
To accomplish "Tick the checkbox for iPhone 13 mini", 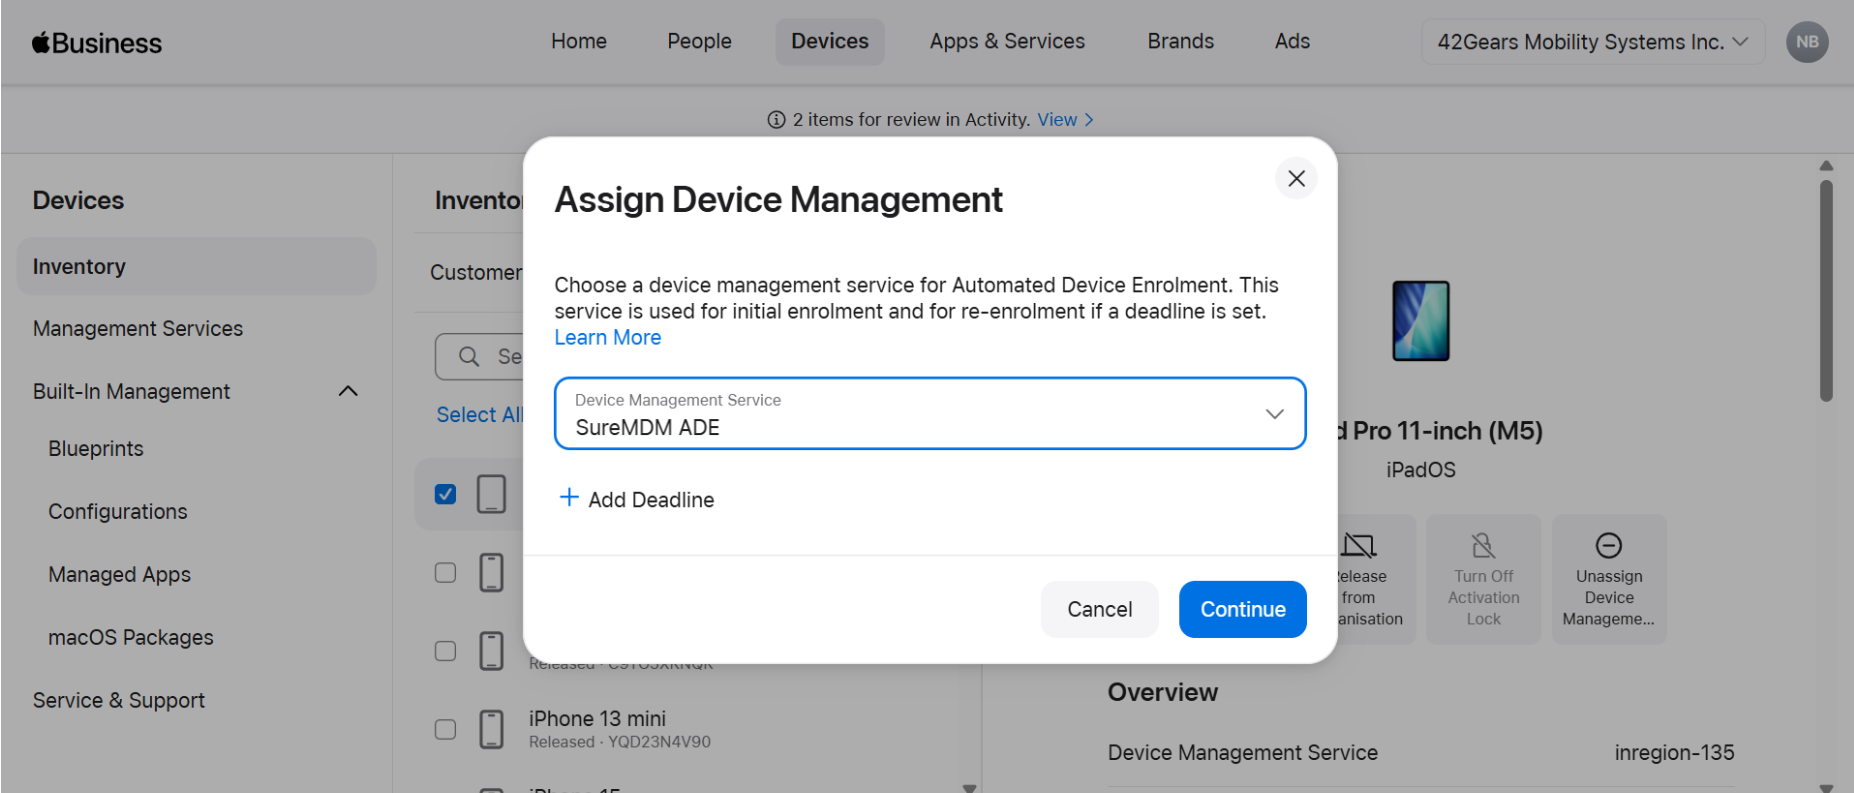I will 446,729.
